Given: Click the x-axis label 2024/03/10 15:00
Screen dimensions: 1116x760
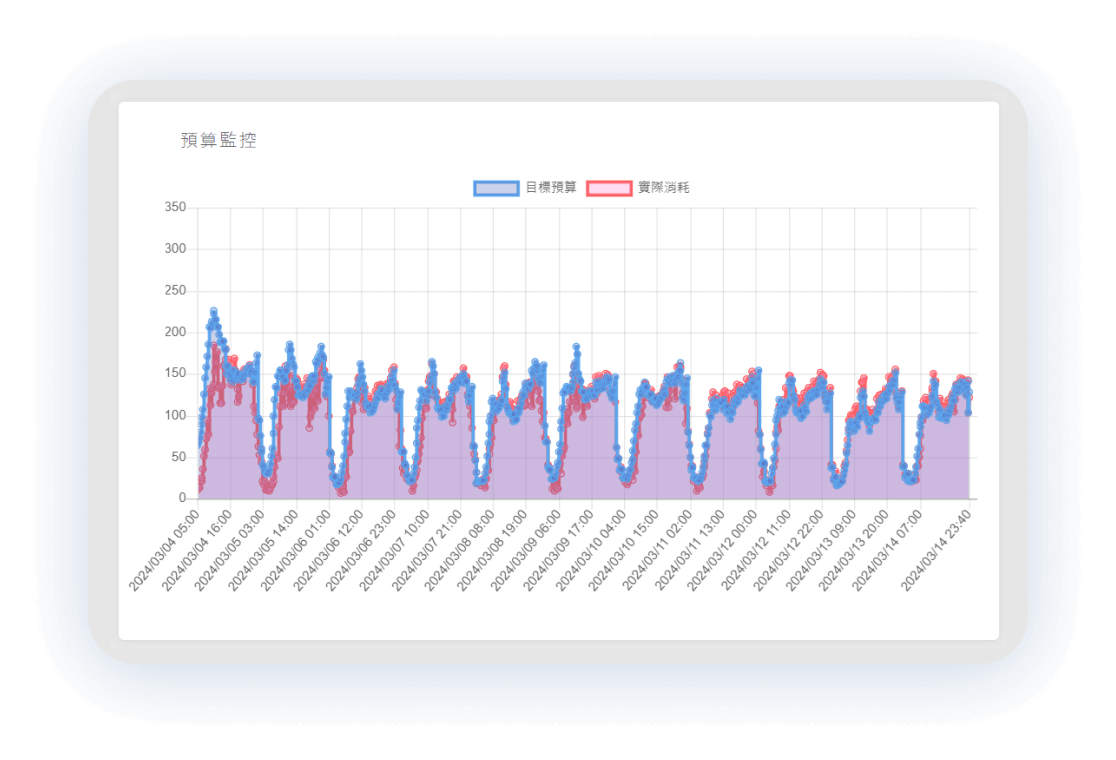Looking at the screenshot, I should tap(623, 550).
